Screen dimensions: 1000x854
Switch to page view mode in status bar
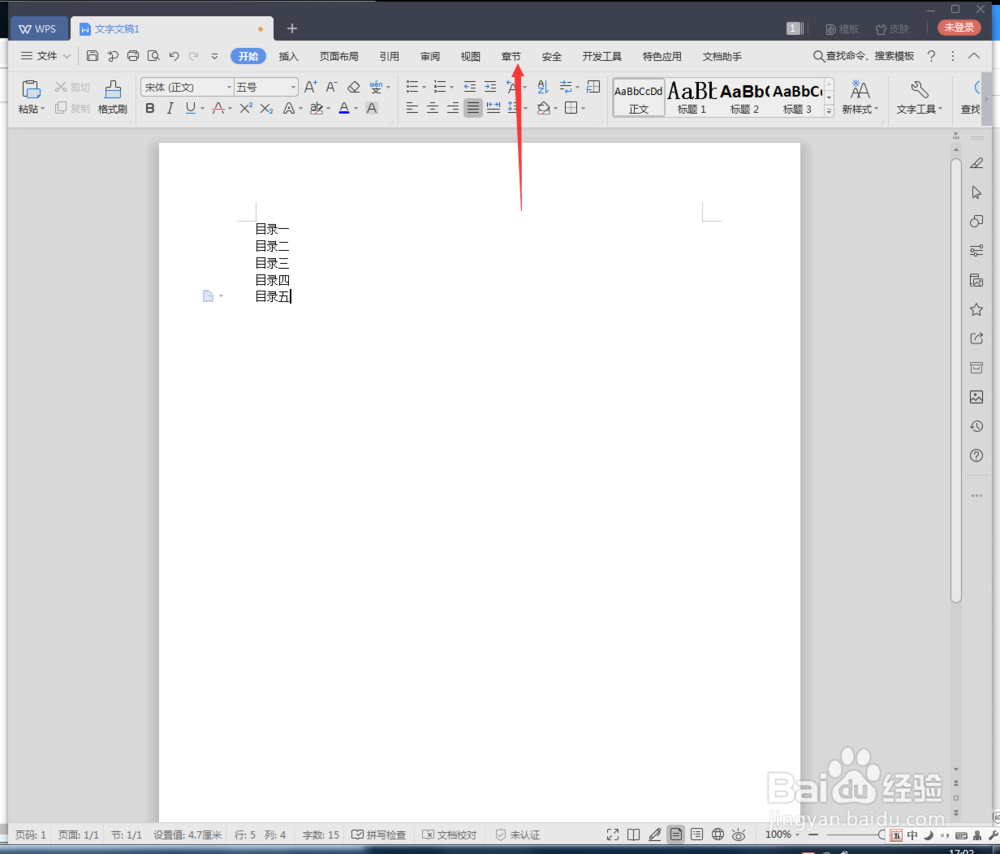click(675, 834)
